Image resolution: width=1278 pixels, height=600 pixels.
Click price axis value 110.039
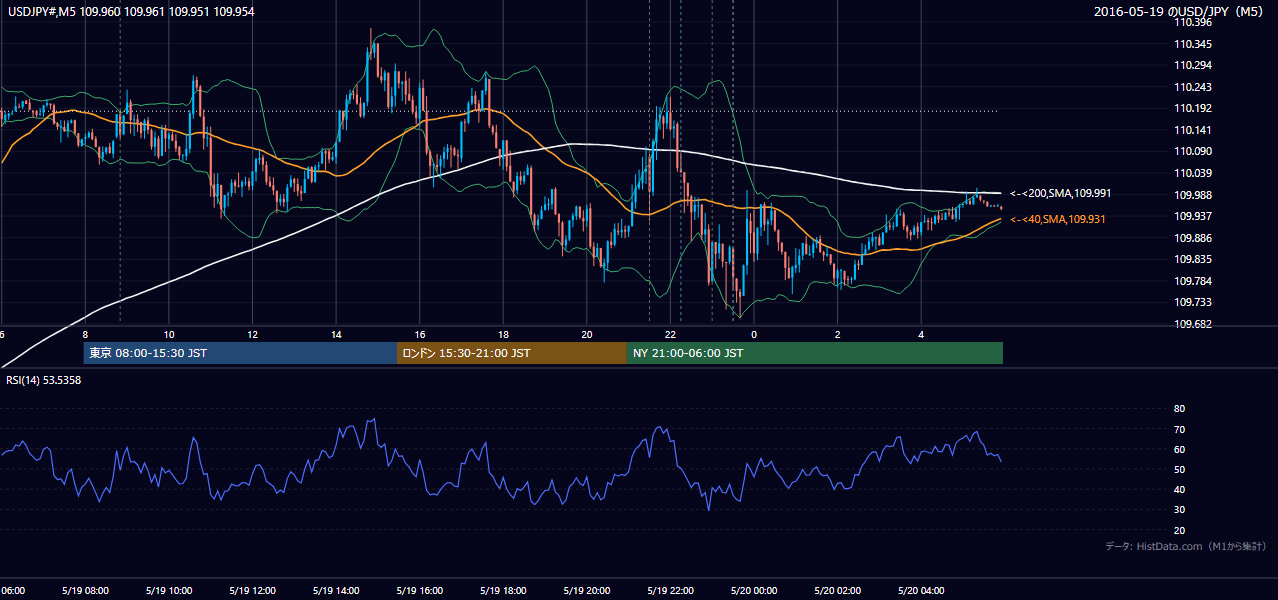[1194, 173]
